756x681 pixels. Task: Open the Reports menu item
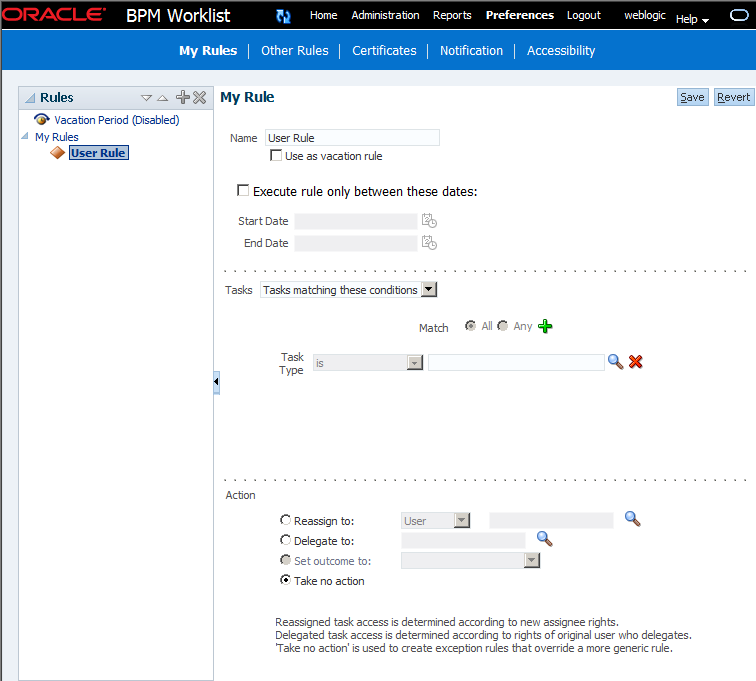(x=452, y=15)
